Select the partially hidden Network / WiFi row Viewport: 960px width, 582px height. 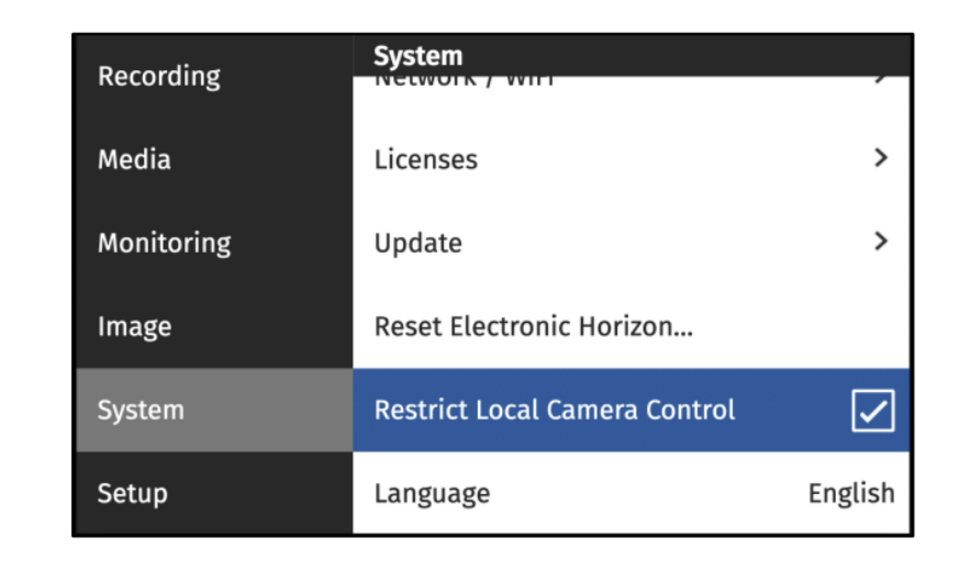[465, 80]
